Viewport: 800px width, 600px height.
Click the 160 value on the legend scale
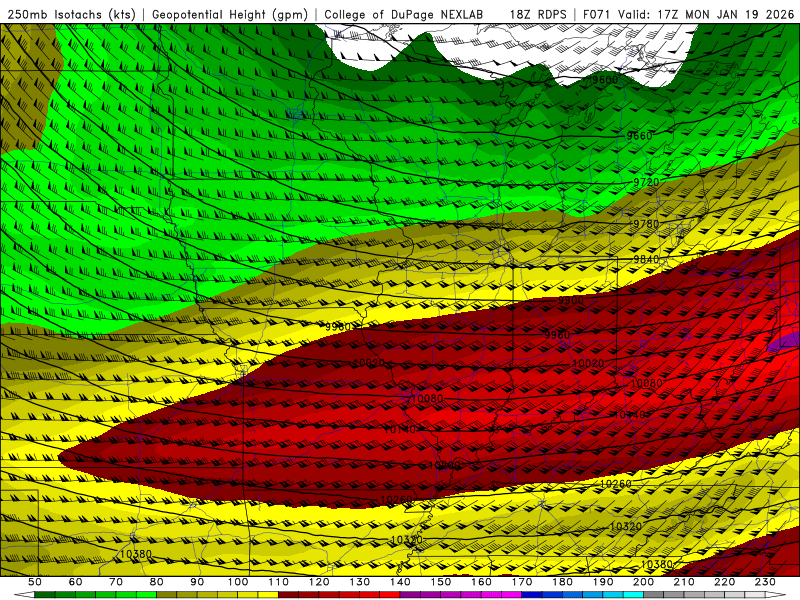pos(481,582)
